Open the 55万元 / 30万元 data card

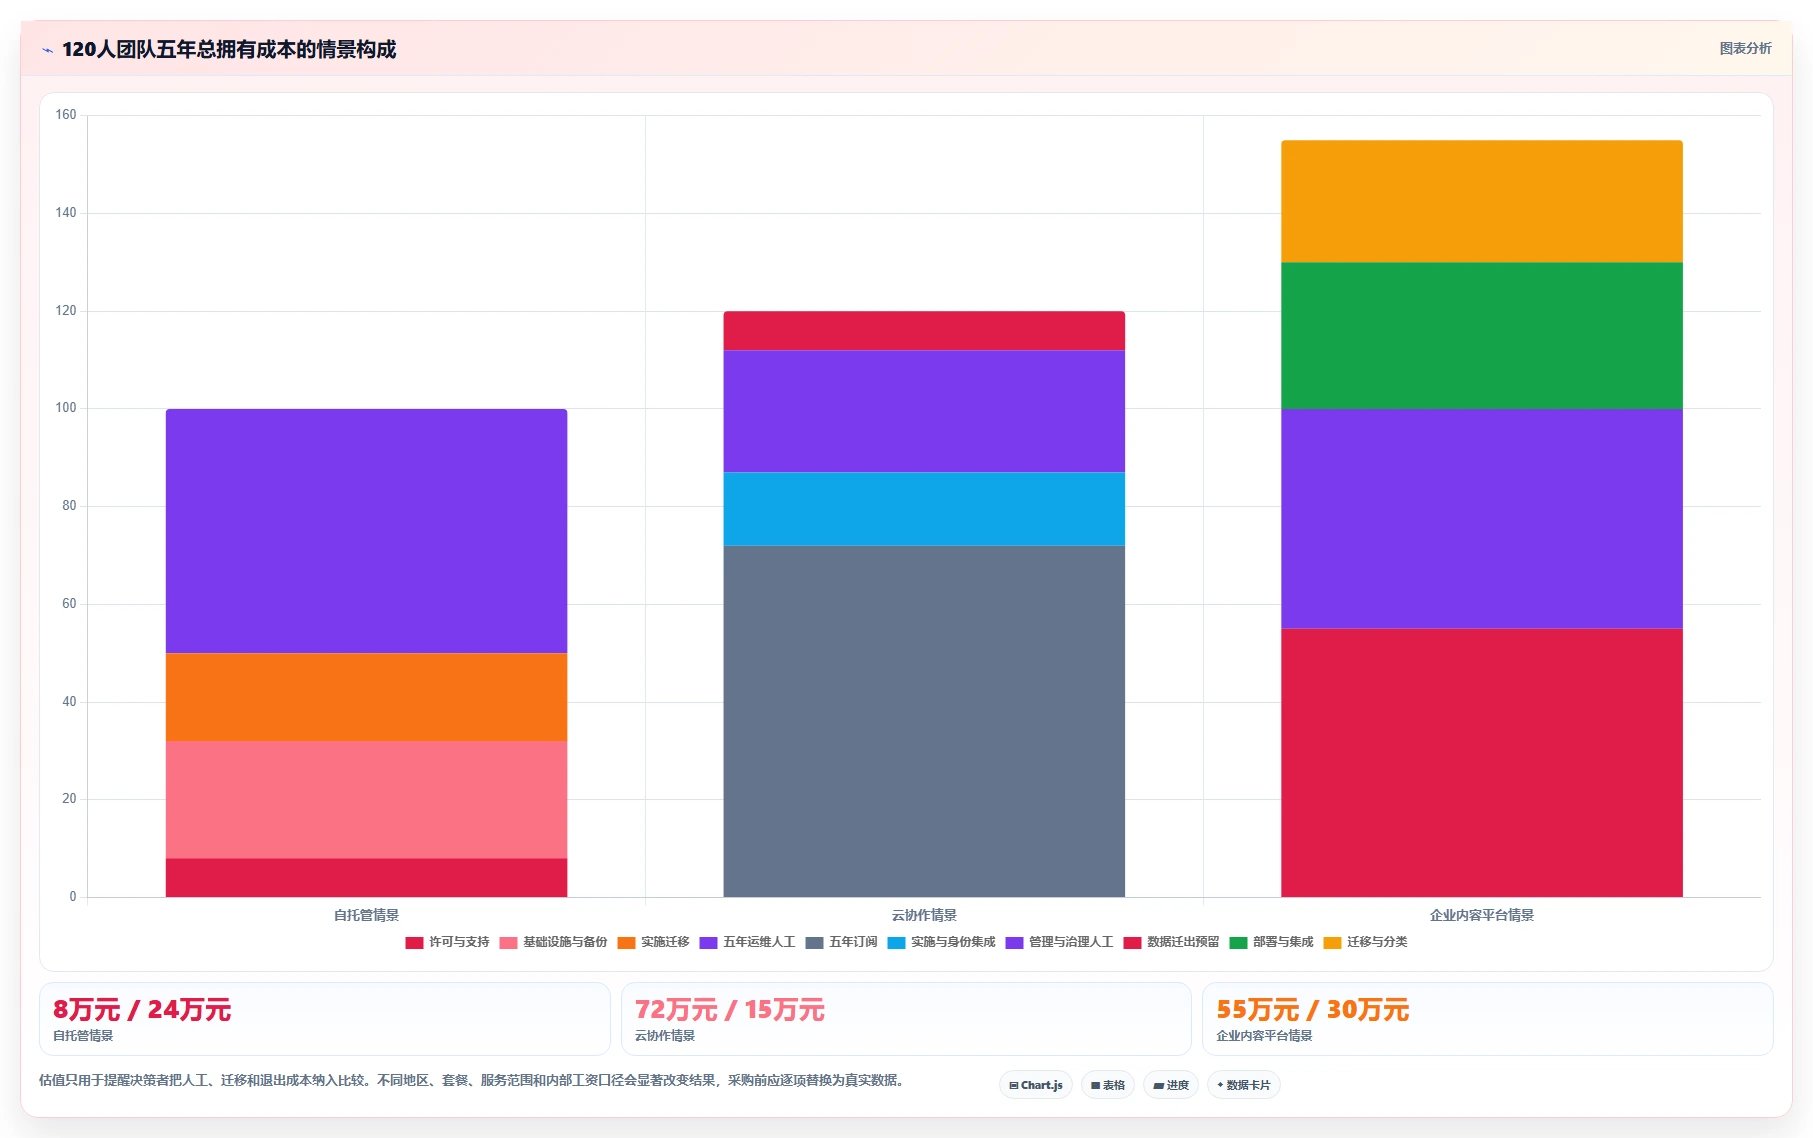point(1488,1019)
